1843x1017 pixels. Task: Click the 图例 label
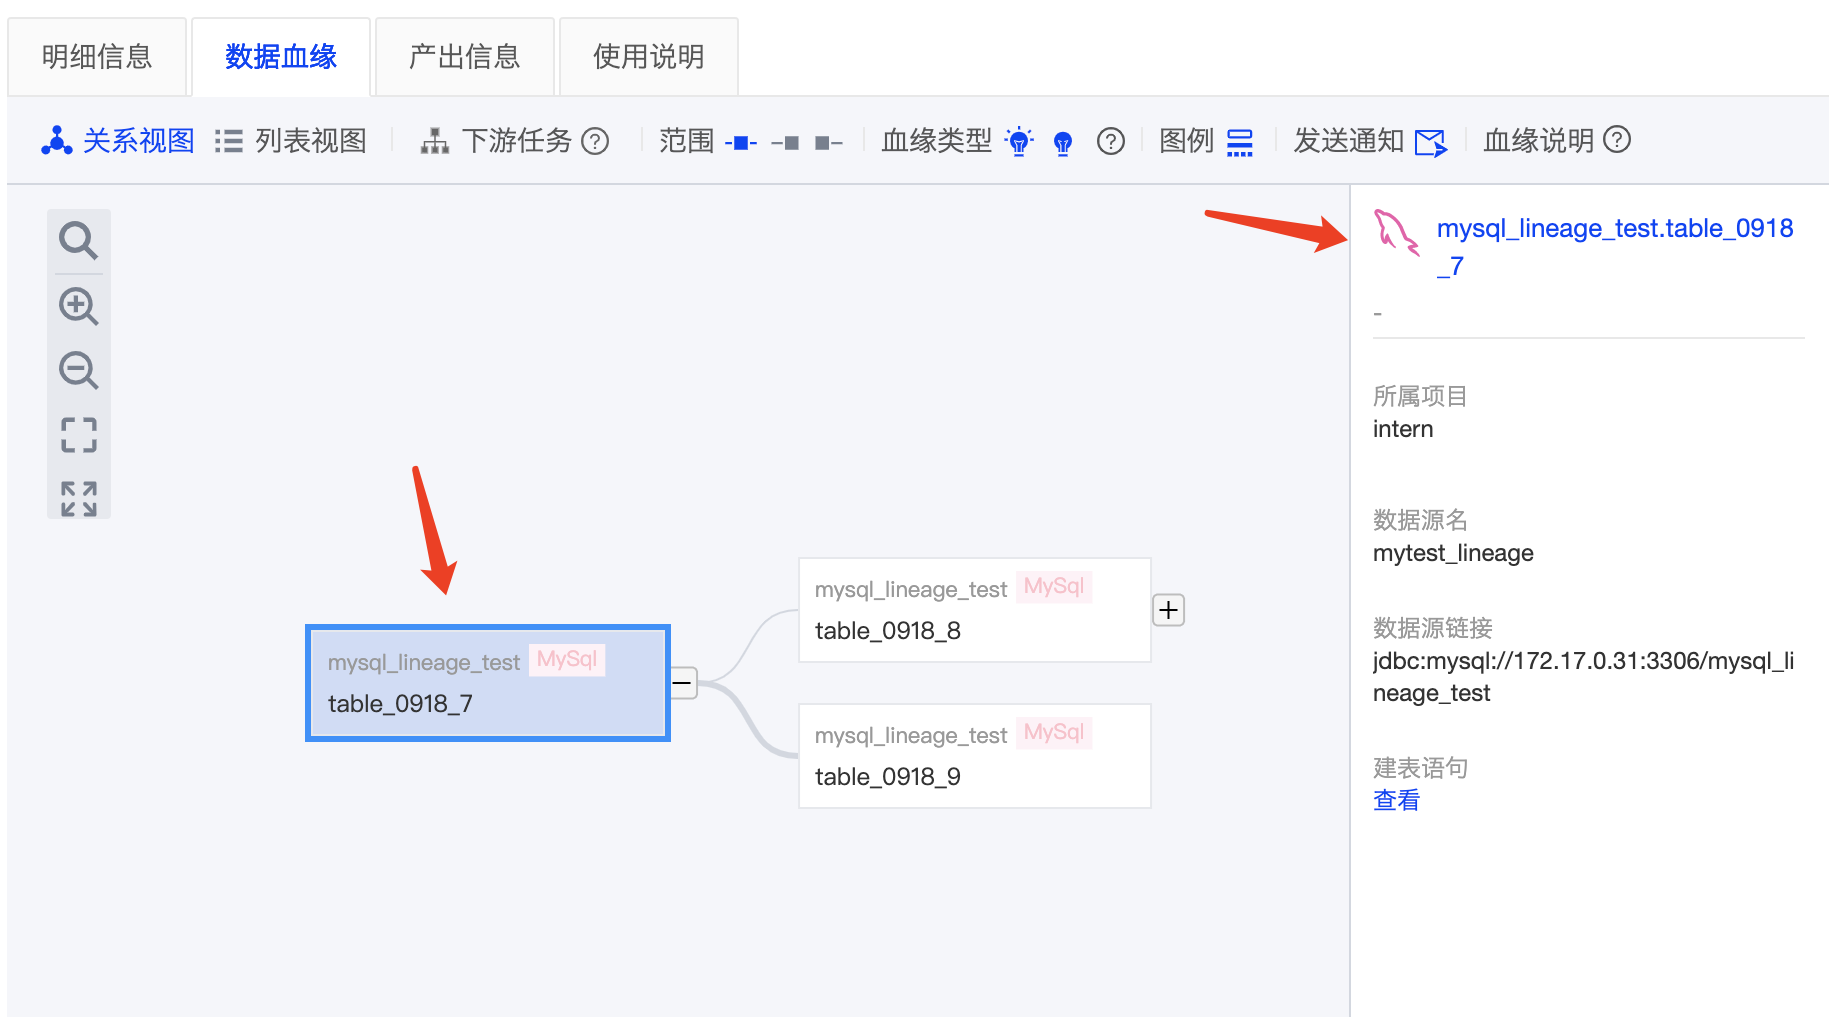[1187, 141]
